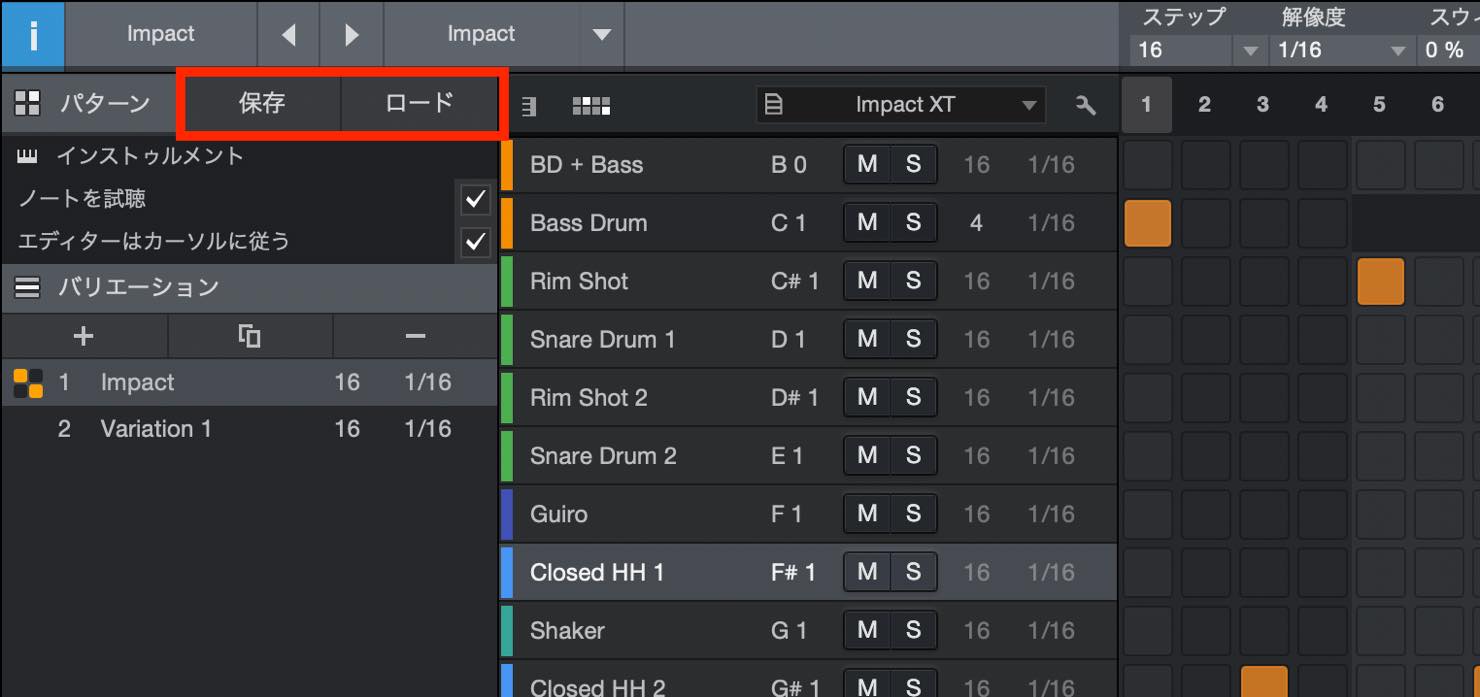Viewport: 1480px width, 697px height.
Task: Solo the Bass Drum lane
Action: (x=913, y=223)
